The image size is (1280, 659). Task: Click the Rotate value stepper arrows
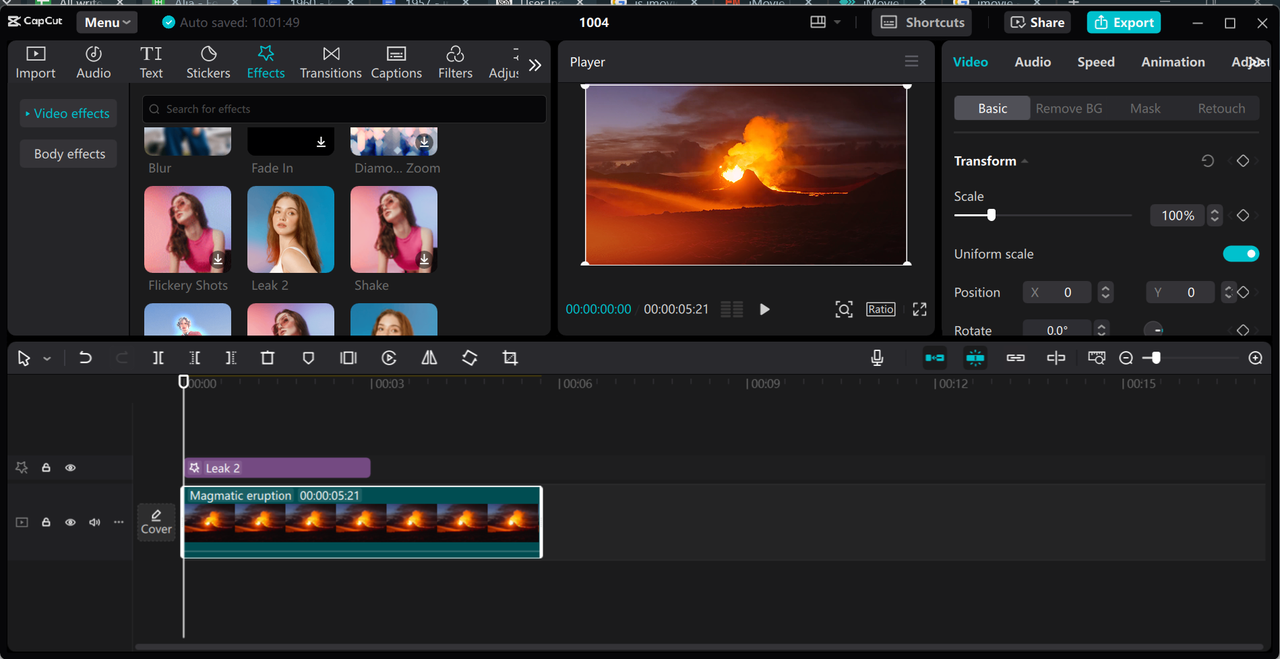(x=1101, y=330)
